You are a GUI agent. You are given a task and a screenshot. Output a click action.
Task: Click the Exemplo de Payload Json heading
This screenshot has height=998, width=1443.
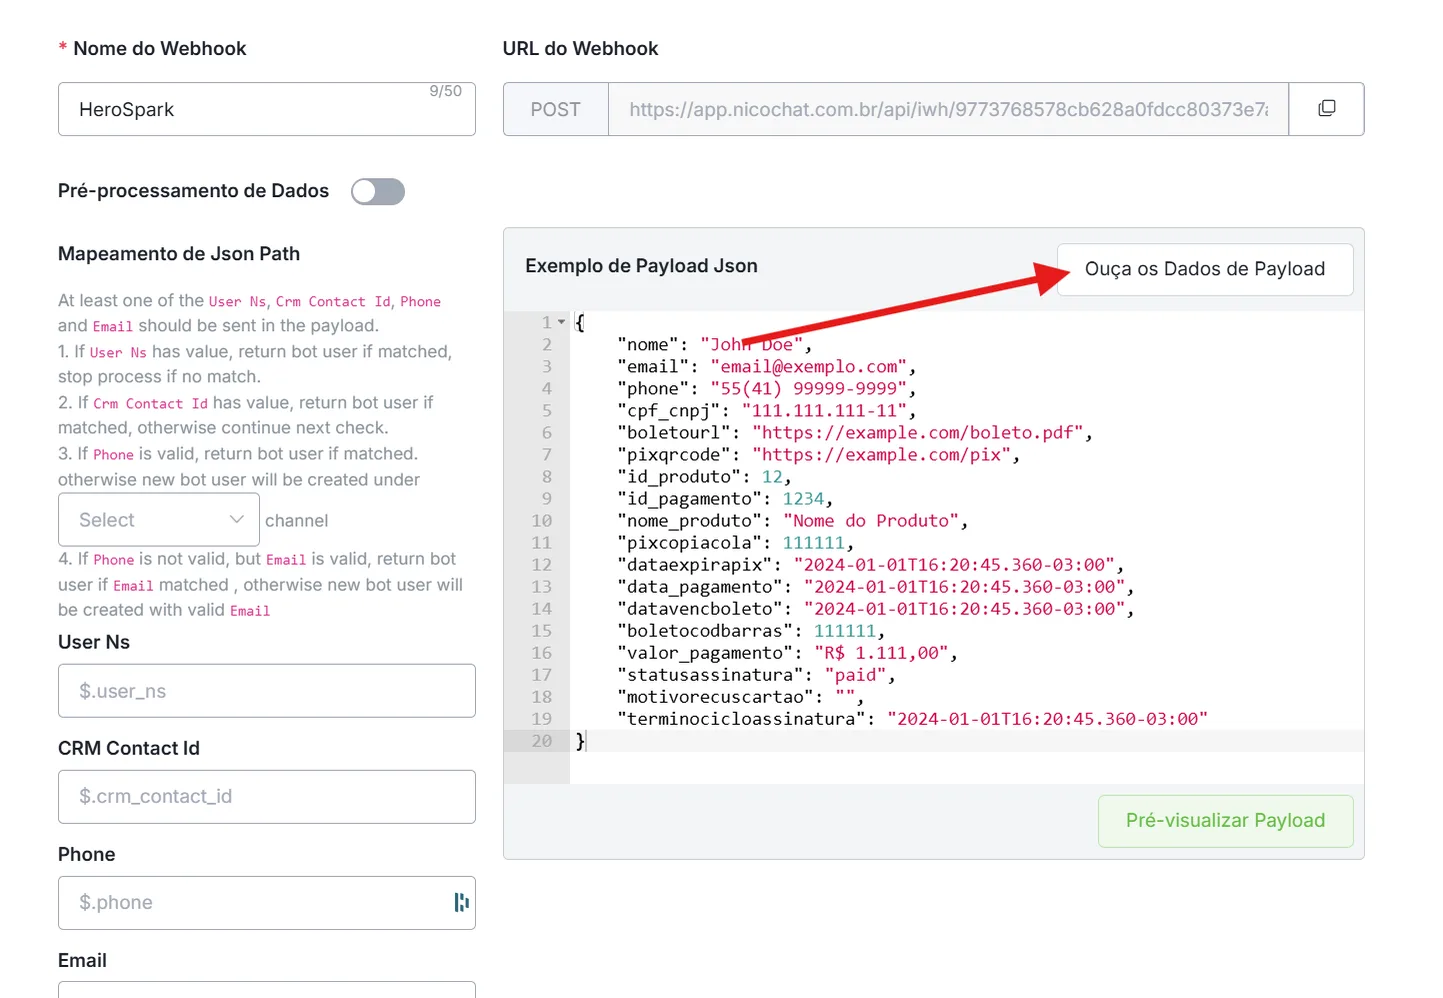[641, 266]
